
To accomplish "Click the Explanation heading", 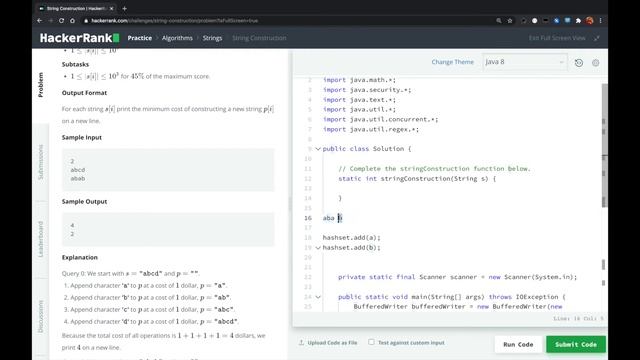I will [80, 257].
